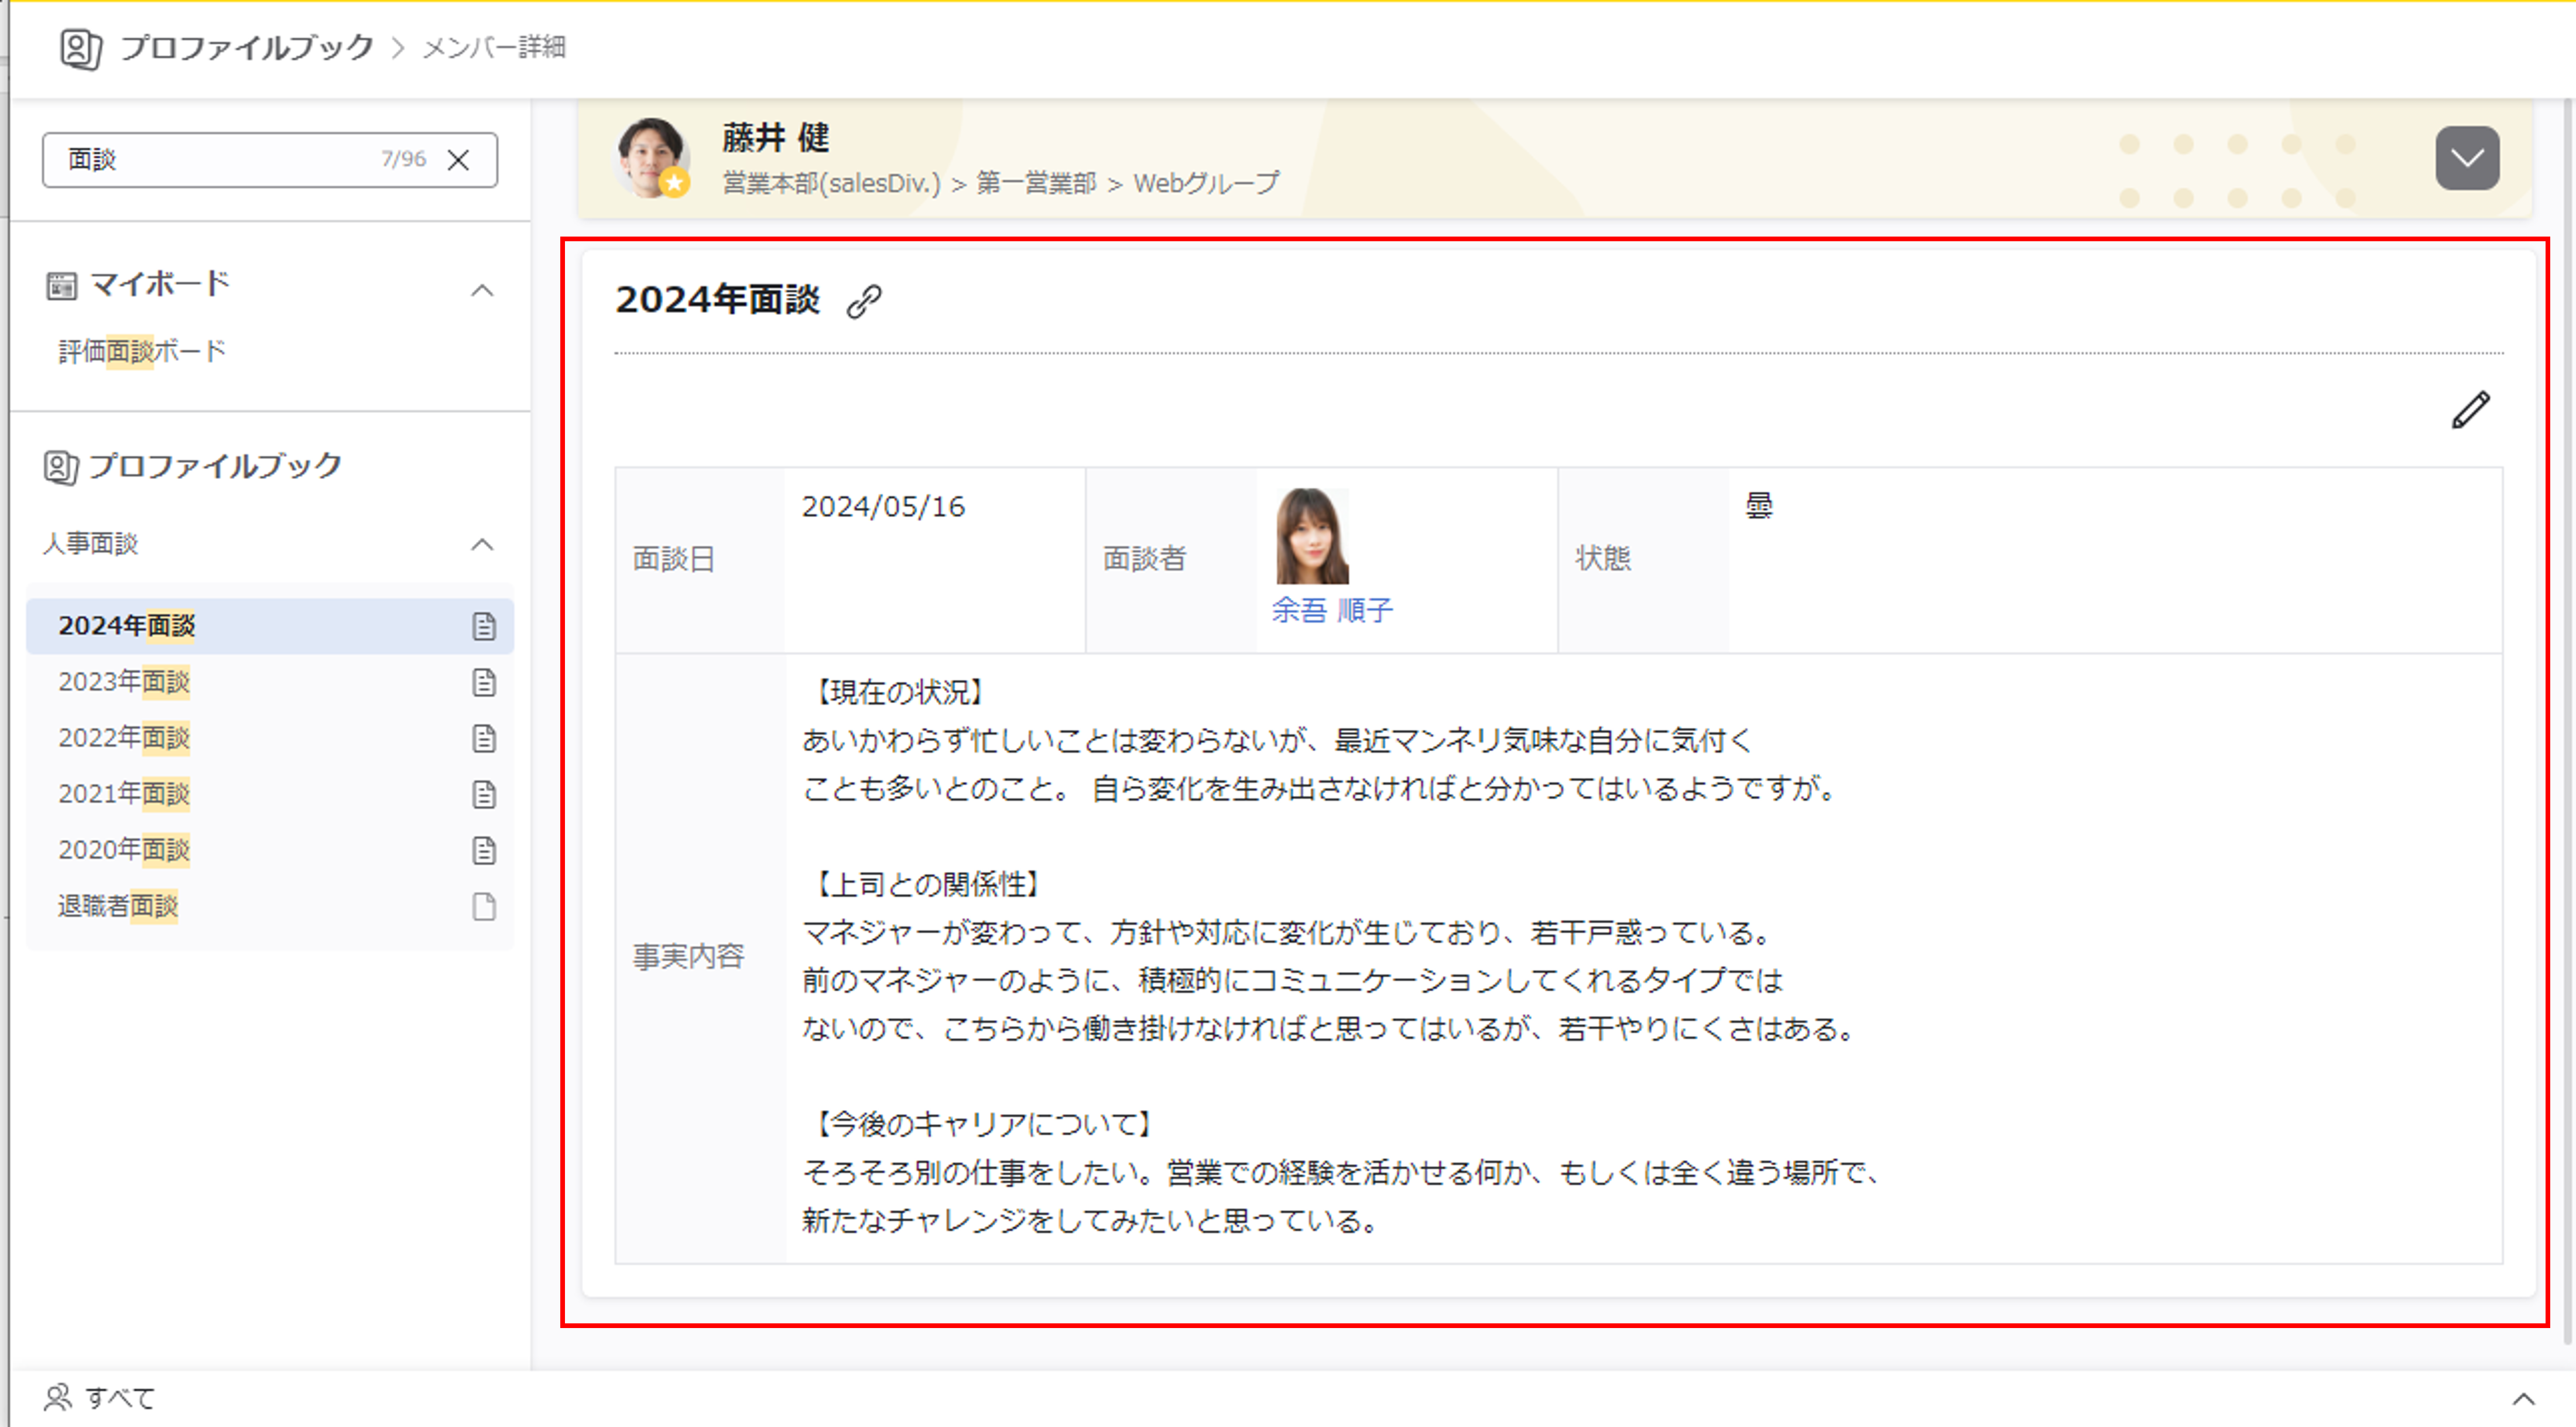Expand the 藤井 健 header with the dropdown button

pyautogui.click(x=2466, y=158)
